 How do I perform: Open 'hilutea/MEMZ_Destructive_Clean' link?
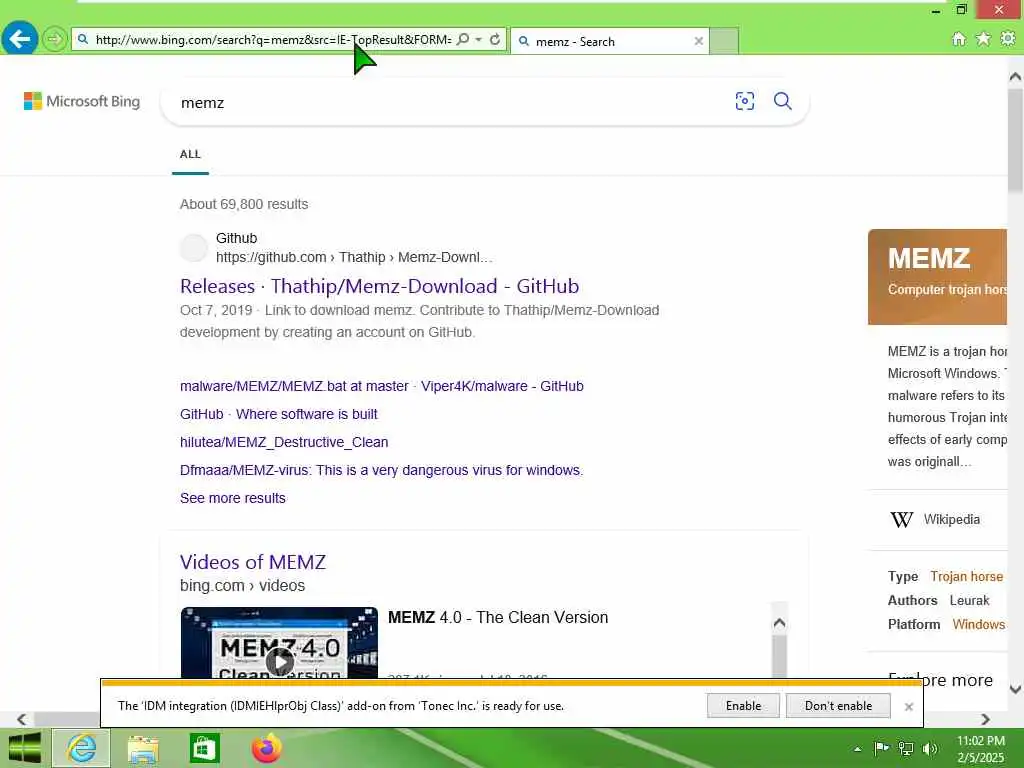pos(284,442)
